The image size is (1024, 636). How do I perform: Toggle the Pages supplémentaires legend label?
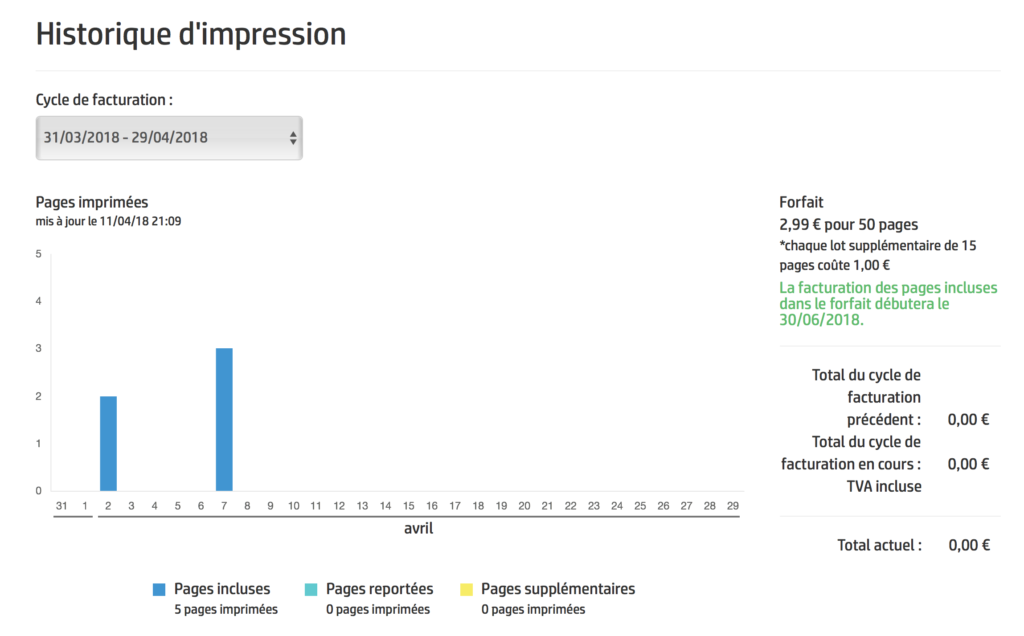[x=558, y=589]
